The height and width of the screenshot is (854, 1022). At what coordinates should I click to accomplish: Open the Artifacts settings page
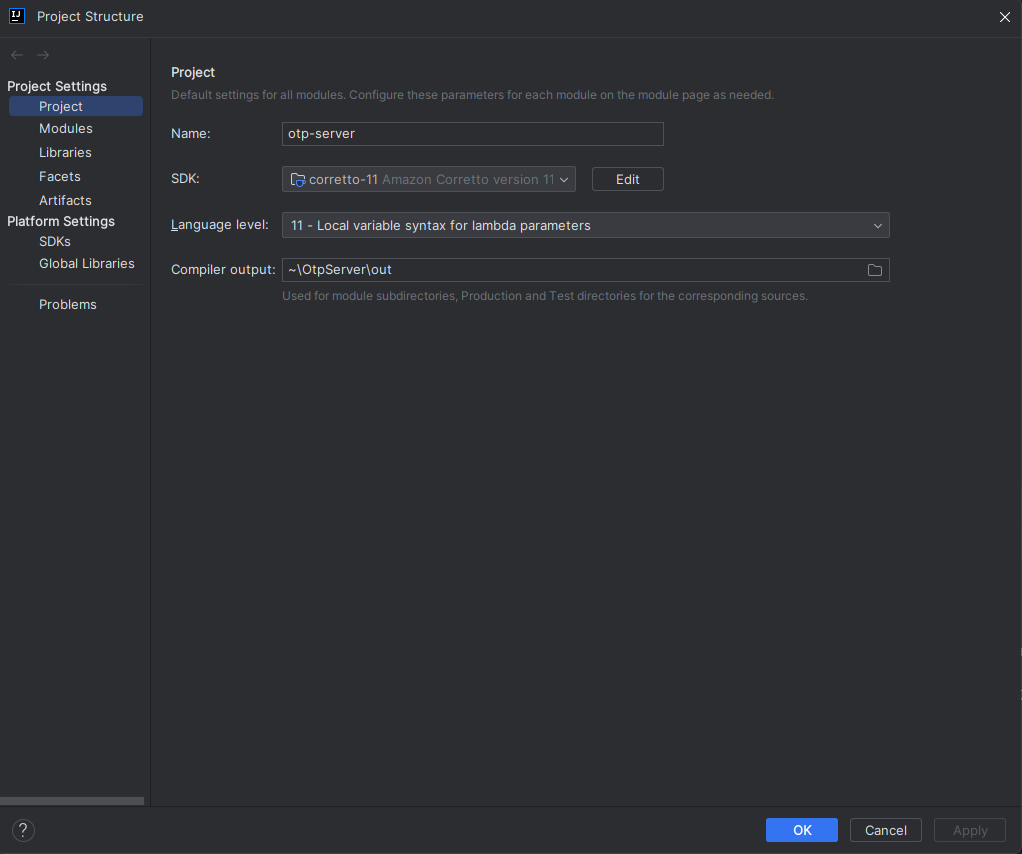65,201
